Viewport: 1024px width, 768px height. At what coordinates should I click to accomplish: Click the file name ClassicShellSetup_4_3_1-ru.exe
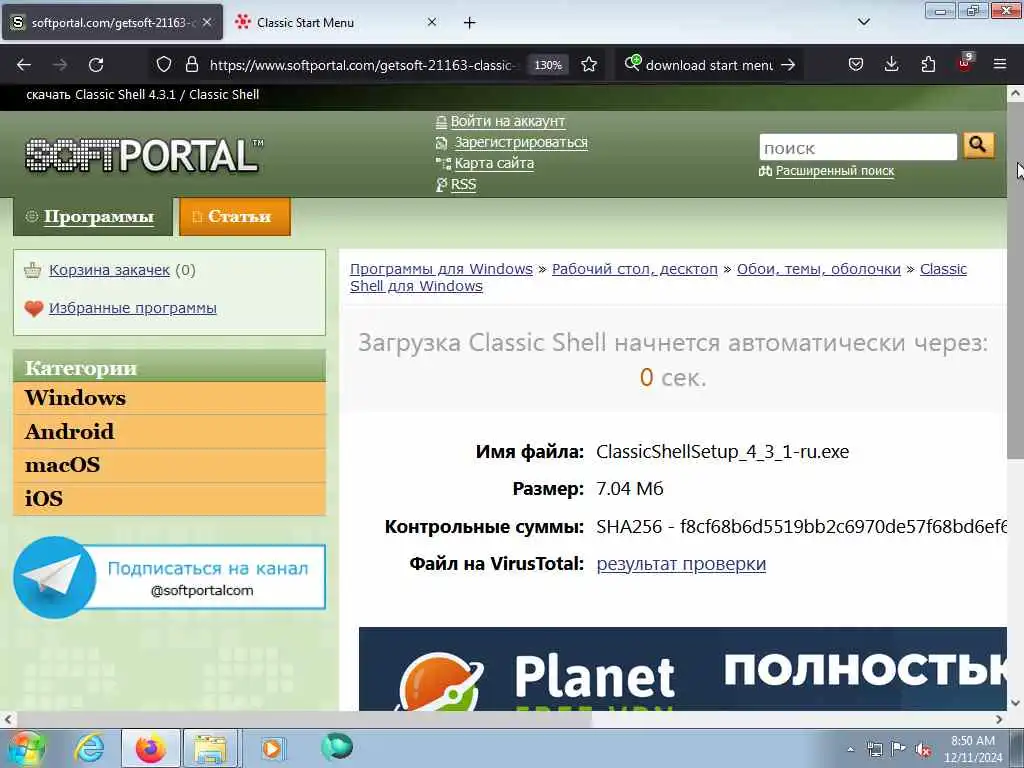pos(722,451)
